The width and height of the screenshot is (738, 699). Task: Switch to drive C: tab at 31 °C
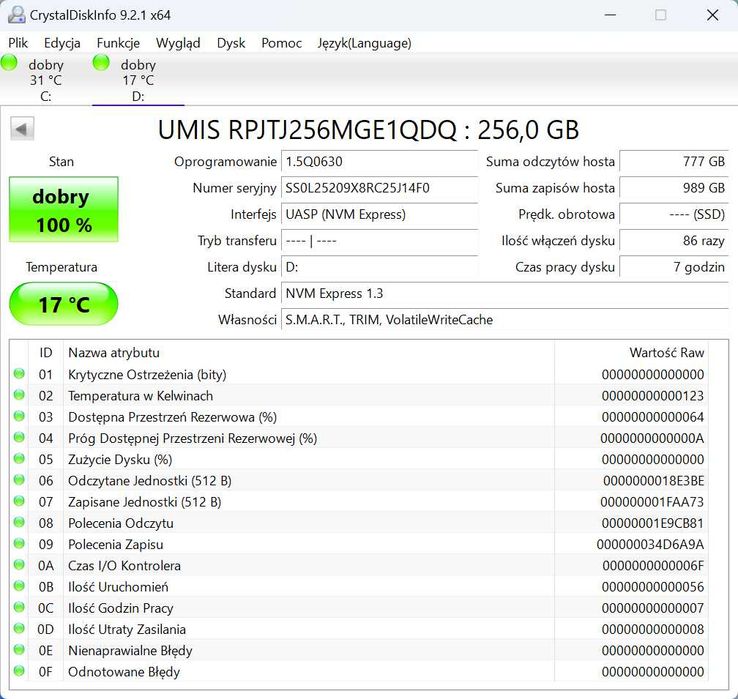tap(45, 80)
